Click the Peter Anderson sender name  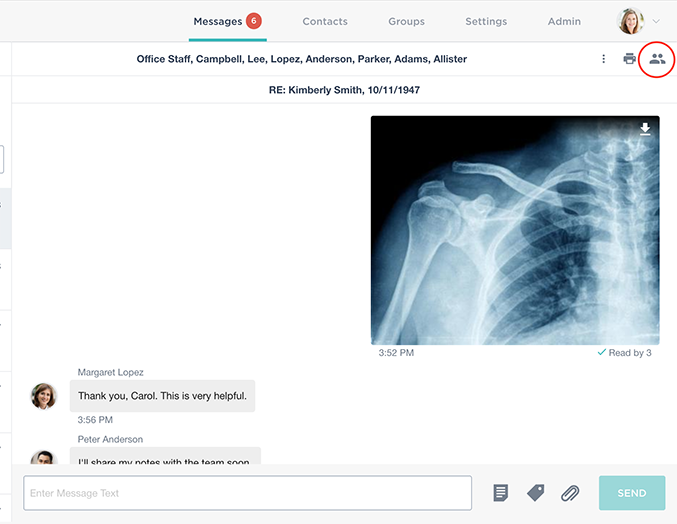[110, 439]
